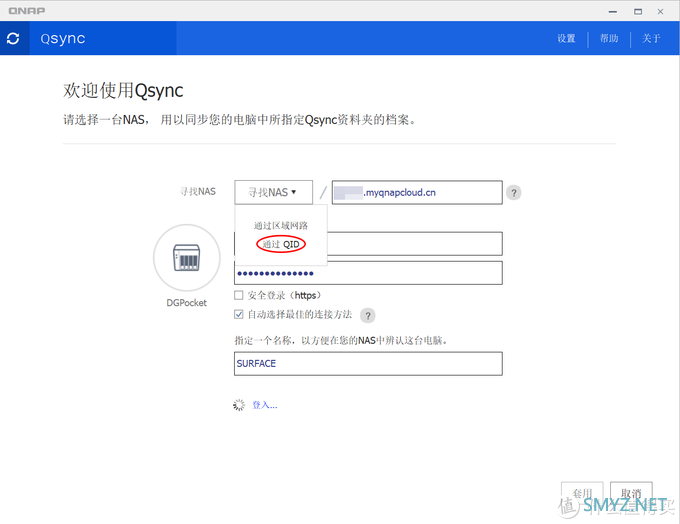Select 通过区域网路 option
The image size is (680, 524).
[x=281, y=226]
